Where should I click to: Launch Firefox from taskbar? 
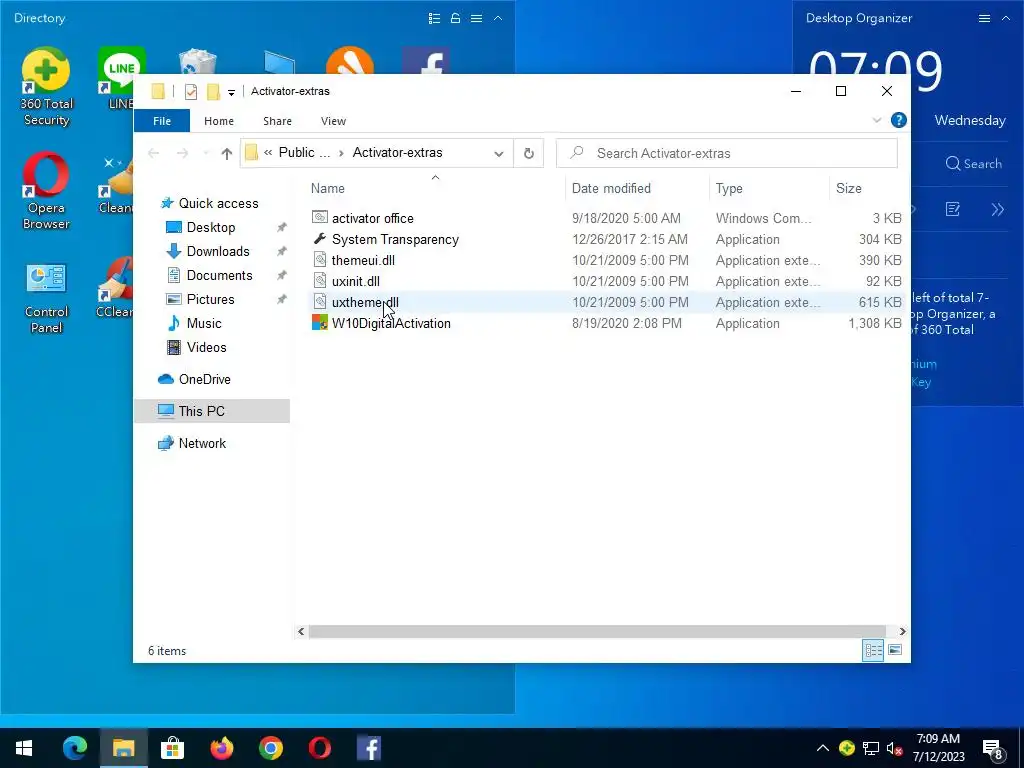click(x=221, y=748)
